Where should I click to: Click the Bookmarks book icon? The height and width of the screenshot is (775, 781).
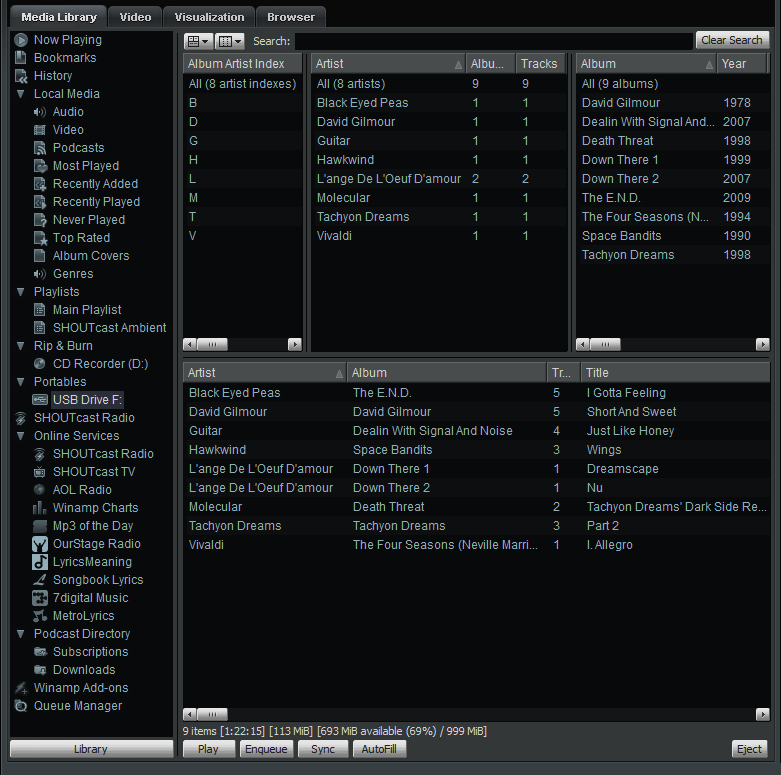(x=20, y=58)
